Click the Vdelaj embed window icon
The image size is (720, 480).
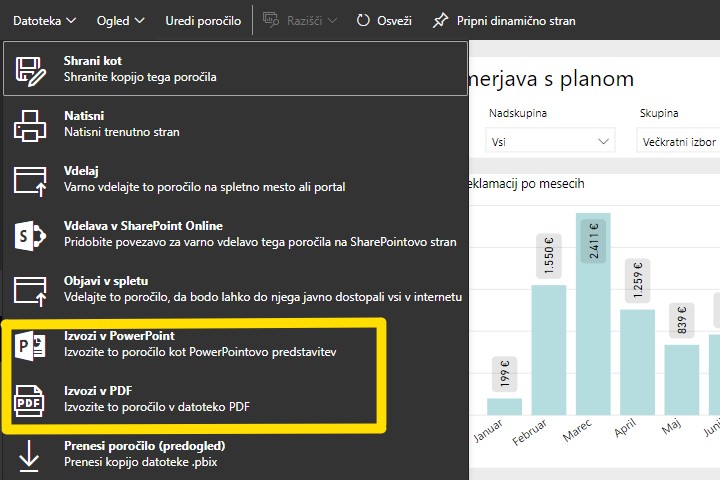coord(30,181)
